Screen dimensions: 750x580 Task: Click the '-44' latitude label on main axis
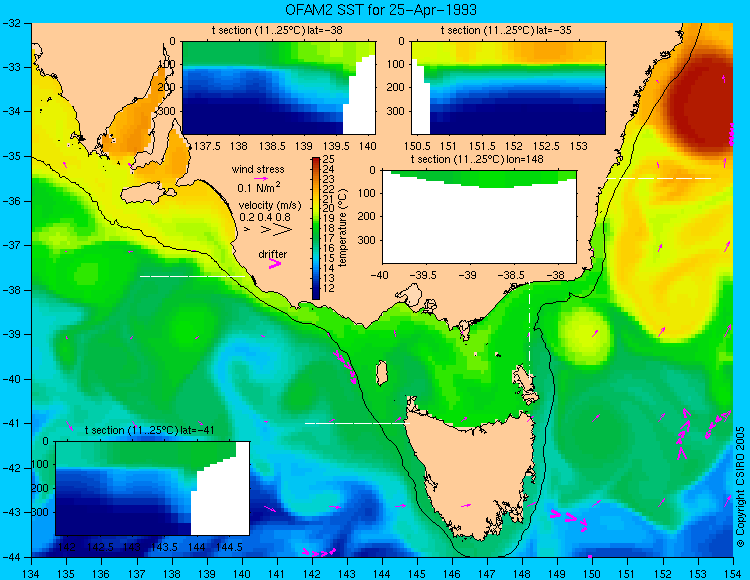coord(13,557)
